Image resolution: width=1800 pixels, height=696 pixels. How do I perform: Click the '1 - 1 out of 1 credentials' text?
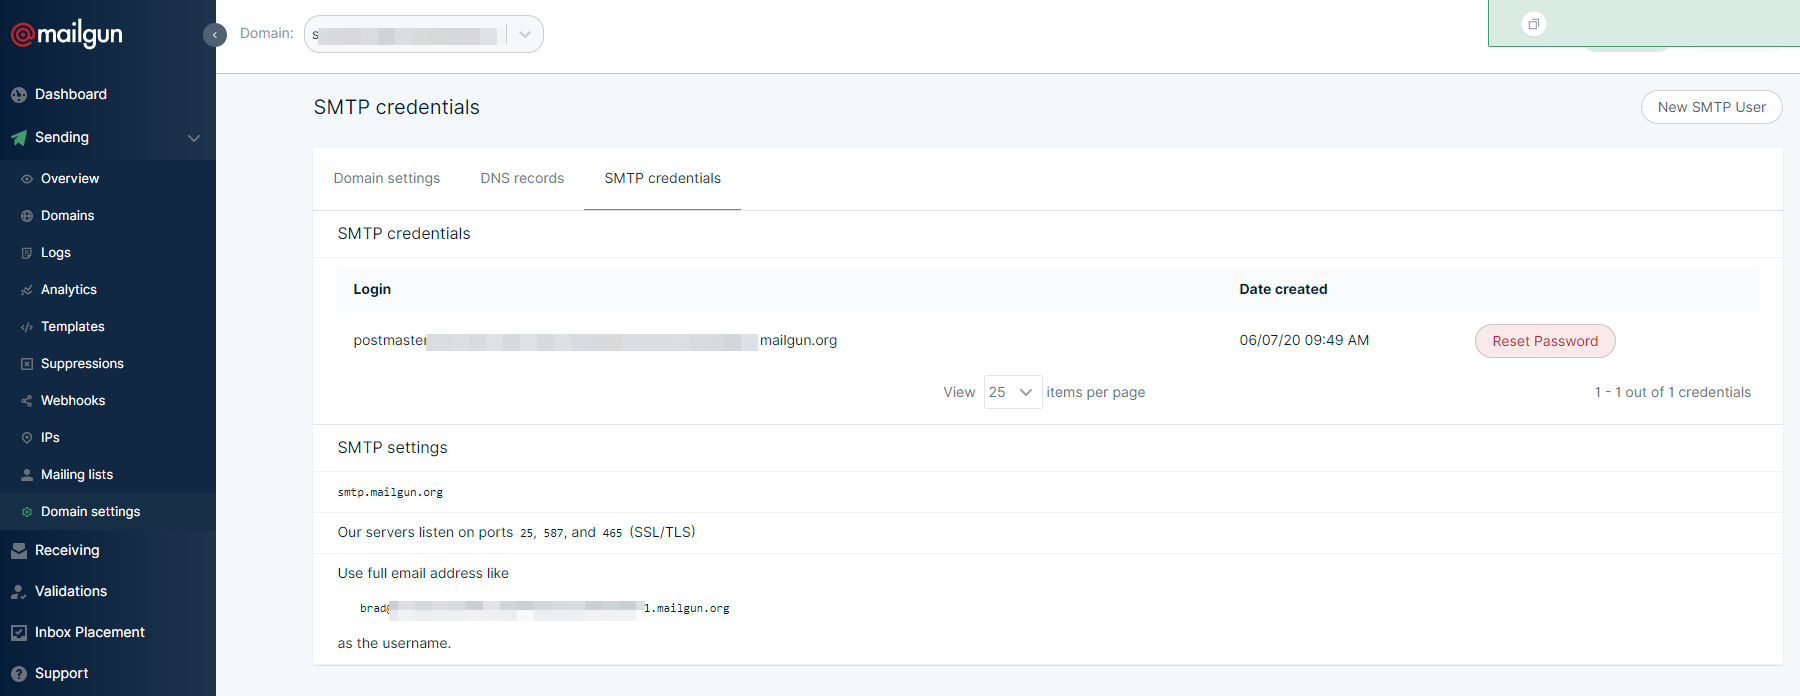[x=1673, y=392]
